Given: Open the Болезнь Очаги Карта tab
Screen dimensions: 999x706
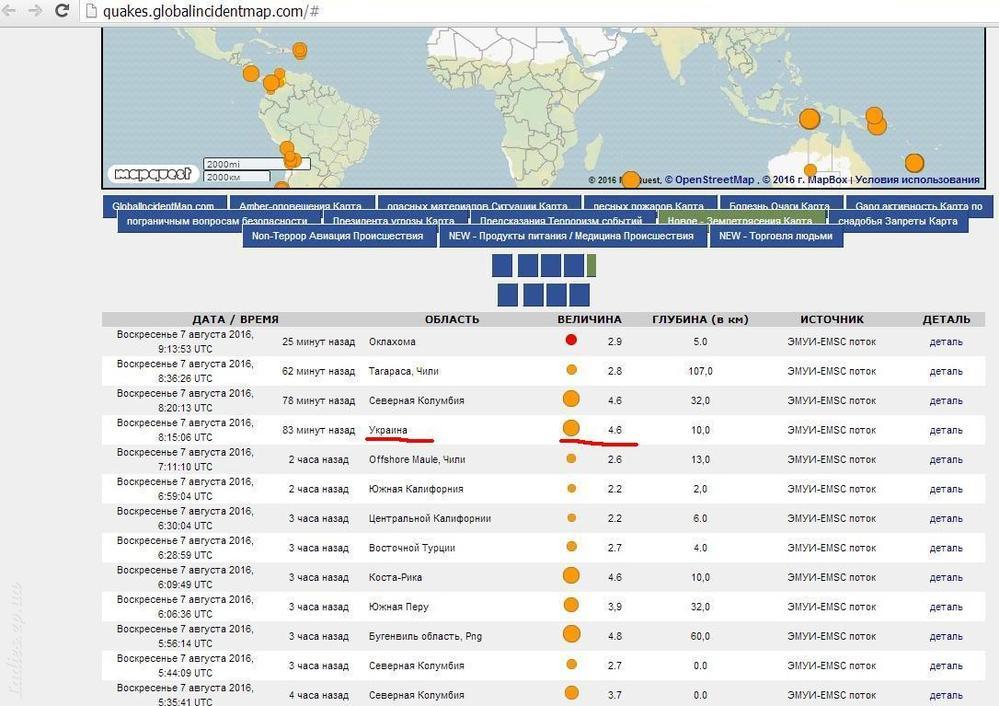Looking at the screenshot, I should 779,205.
